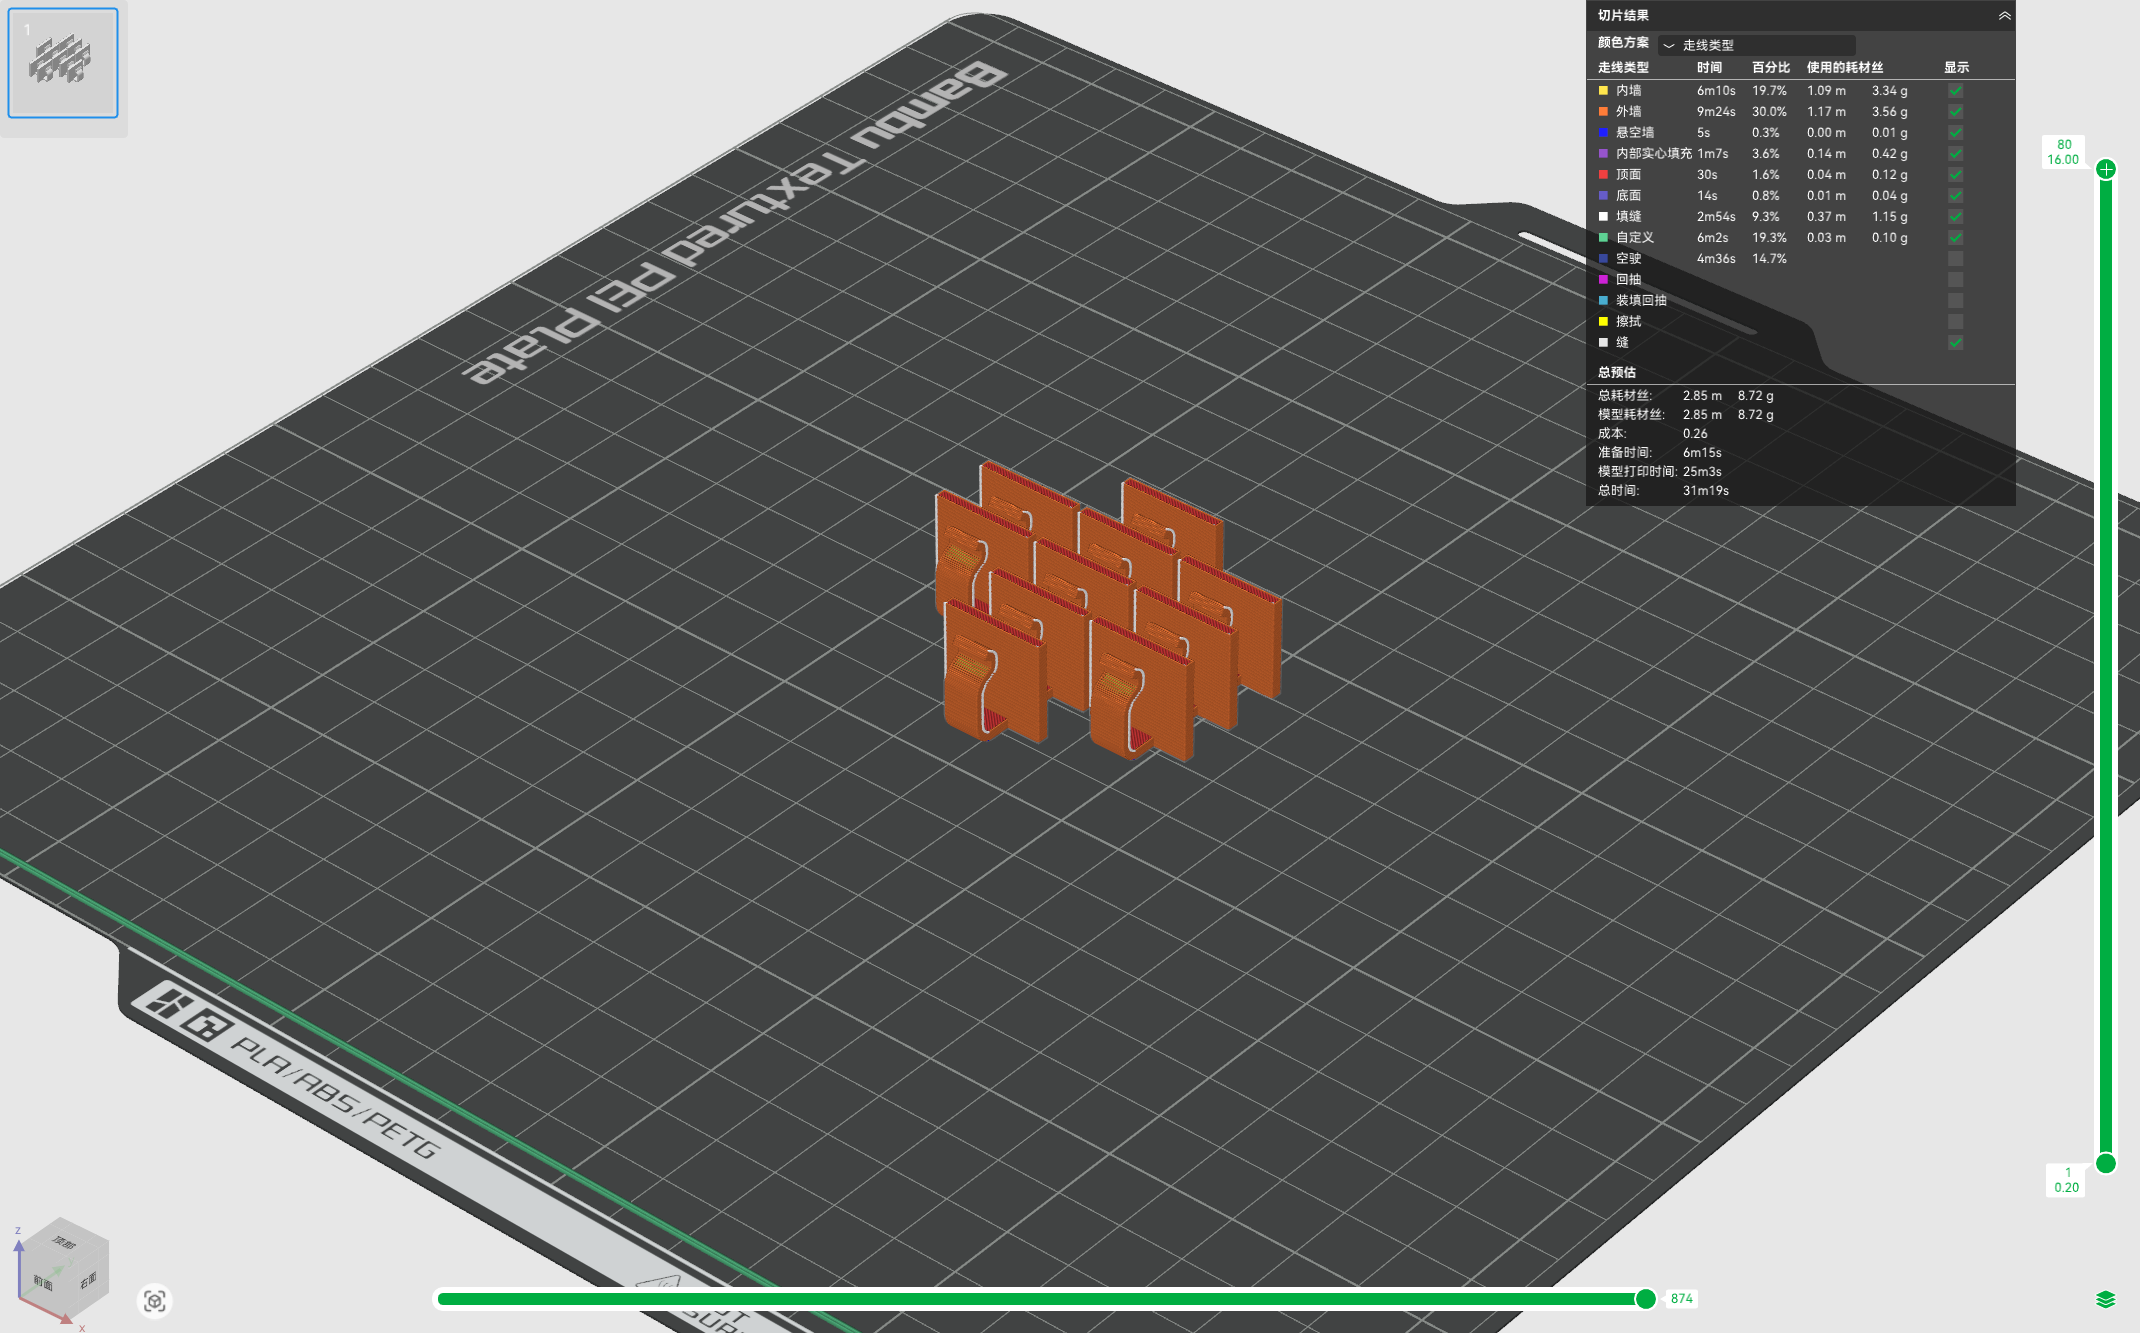This screenshot has height=1333, width=2140.
Task: Click the 前面 face of the view cube
Action: coord(42,1283)
